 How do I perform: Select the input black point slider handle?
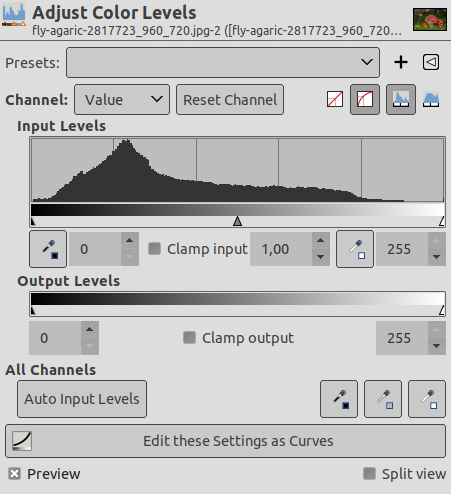(33, 221)
